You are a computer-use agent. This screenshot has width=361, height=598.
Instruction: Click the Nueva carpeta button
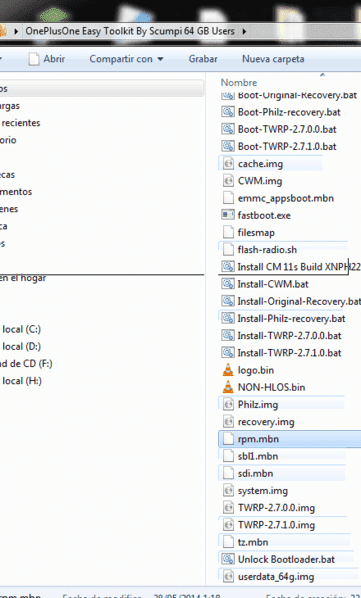[x=273, y=59]
